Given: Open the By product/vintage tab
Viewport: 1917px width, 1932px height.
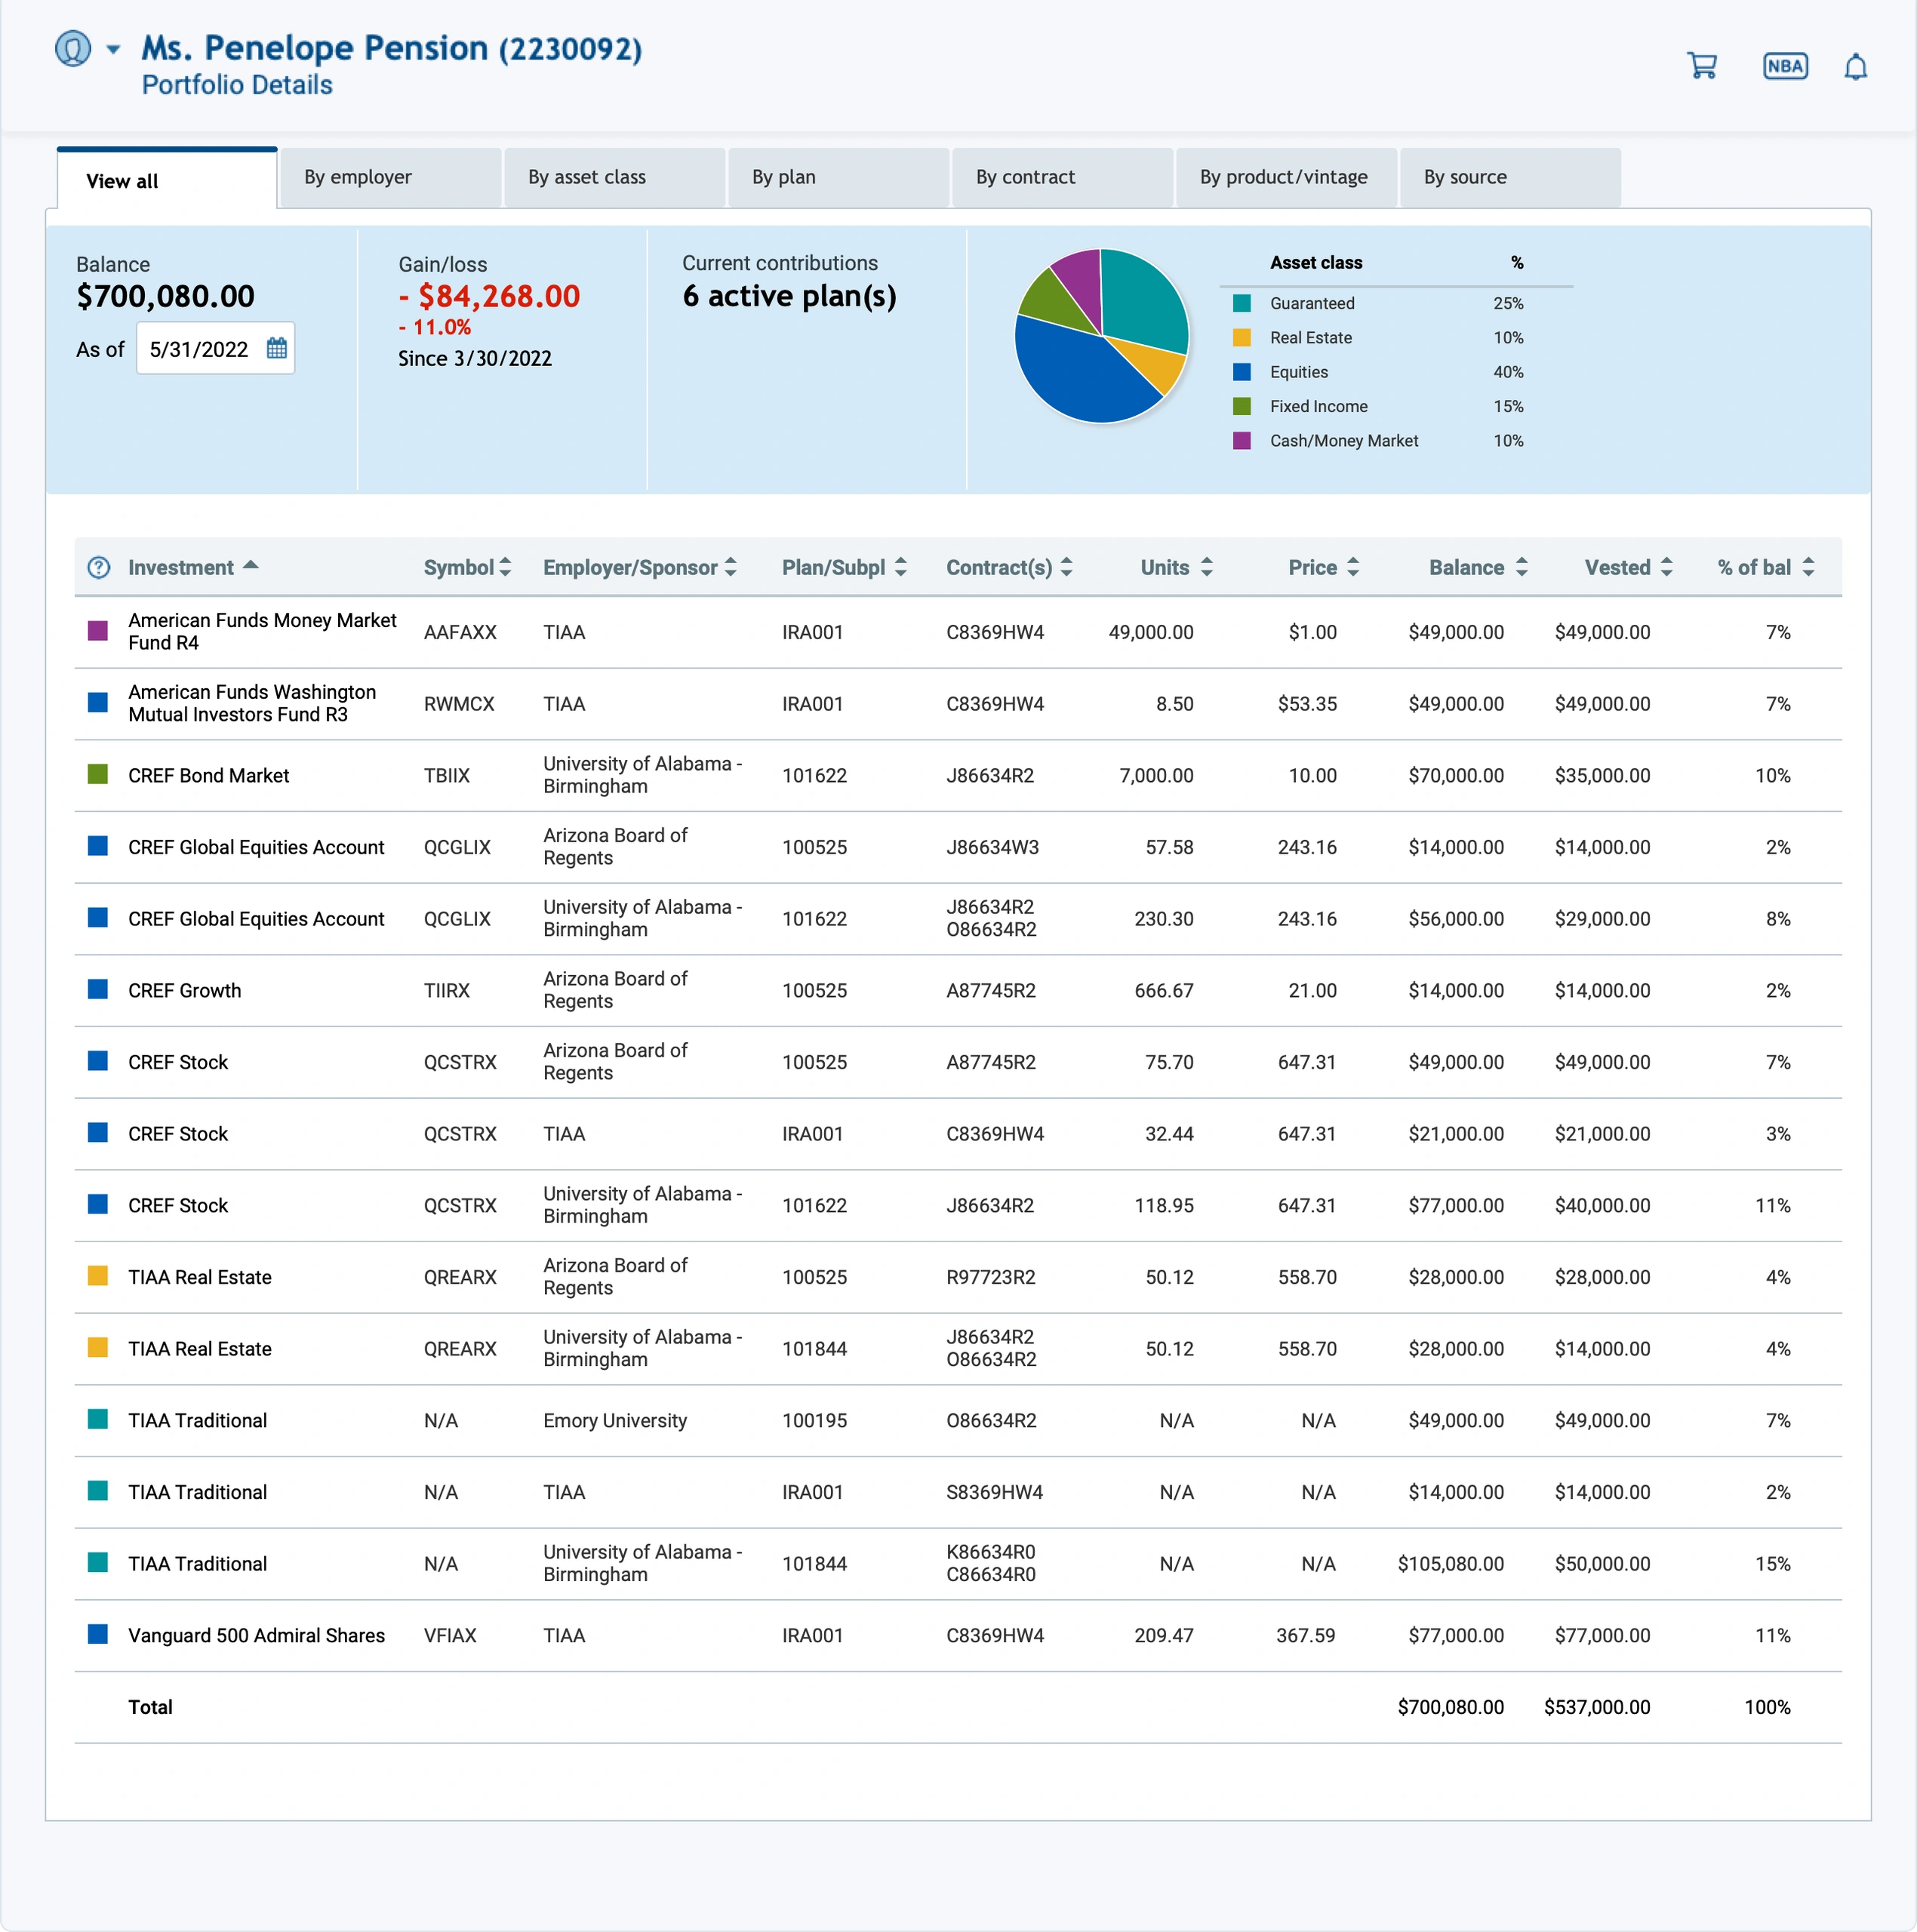Looking at the screenshot, I should (1285, 177).
